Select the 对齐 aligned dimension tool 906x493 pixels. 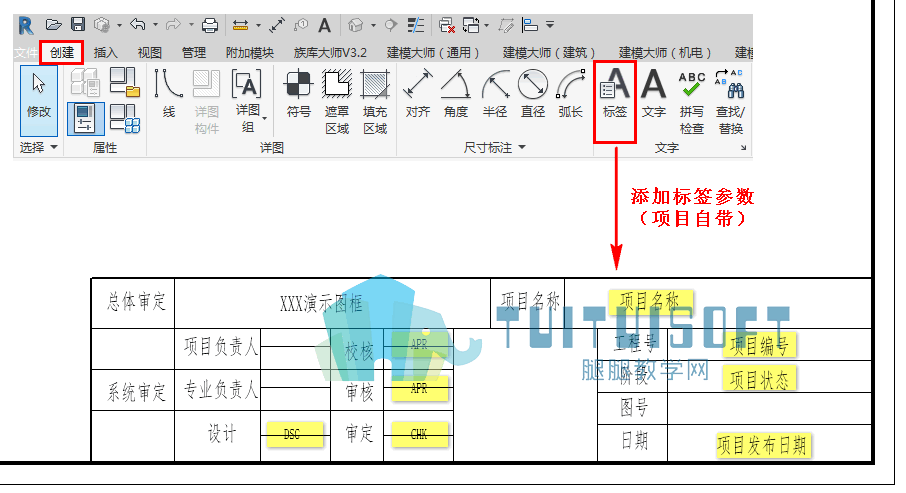pos(418,93)
